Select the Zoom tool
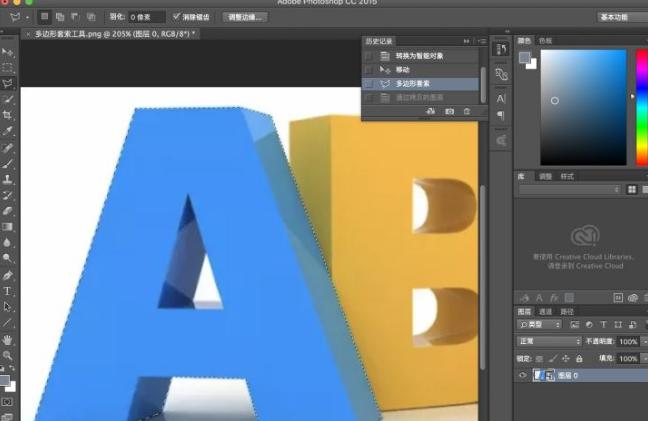This screenshot has height=421, width=648. [x=7, y=355]
